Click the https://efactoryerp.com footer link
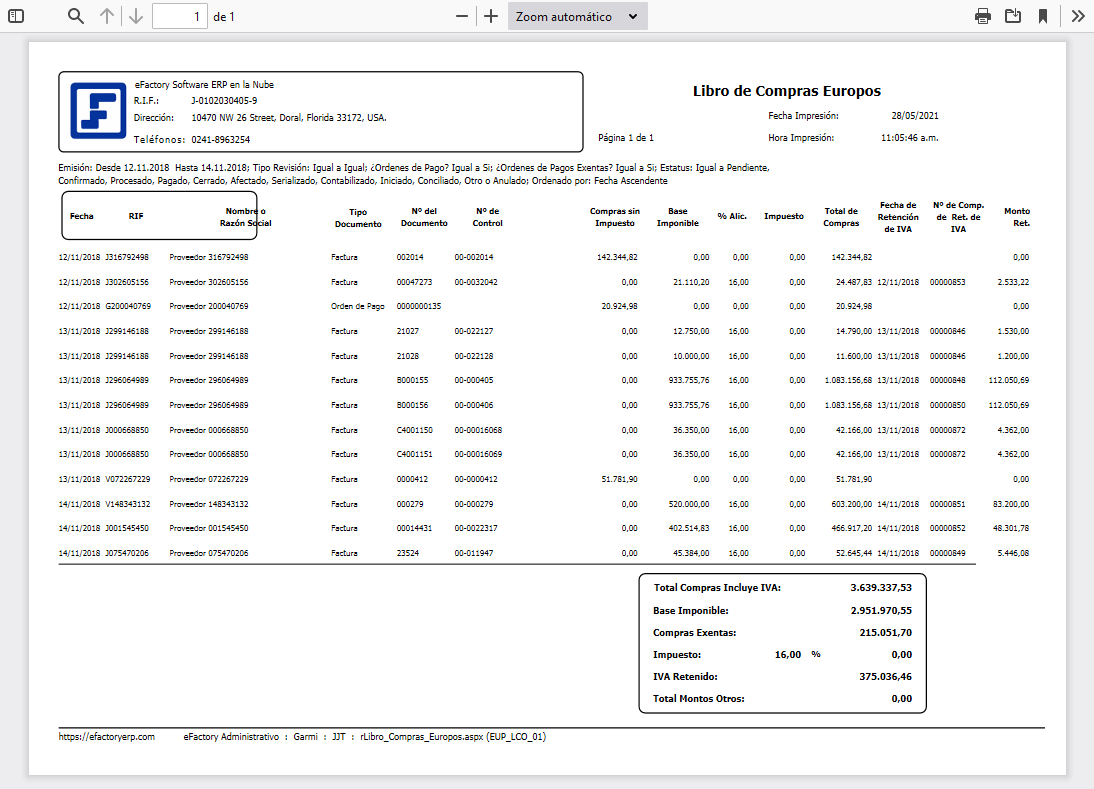Screen dimensions: 1094x789 point(107,737)
